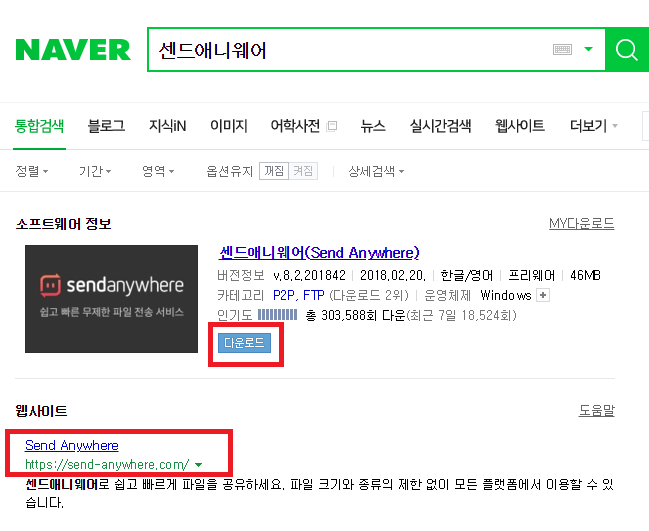The image size is (649, 531).
Task: Open the 정렬 sort dropdown
Action: pos(32,171)
